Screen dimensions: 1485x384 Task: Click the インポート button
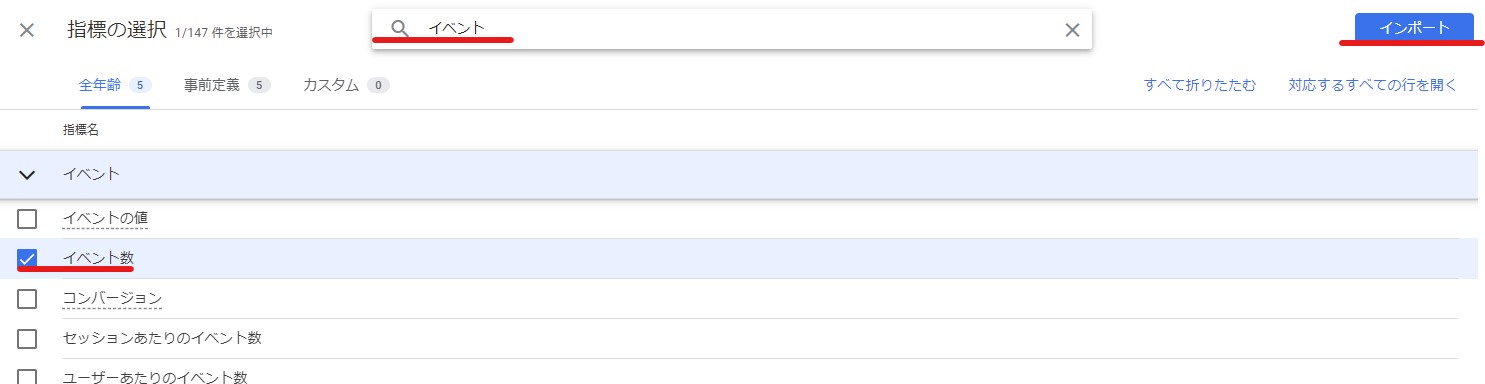pyautogui.click(x=1414, y=28)
